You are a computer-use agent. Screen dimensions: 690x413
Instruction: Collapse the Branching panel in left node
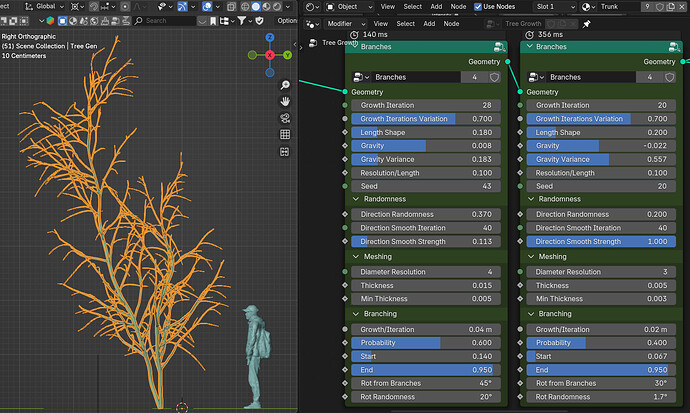[356, 314]
